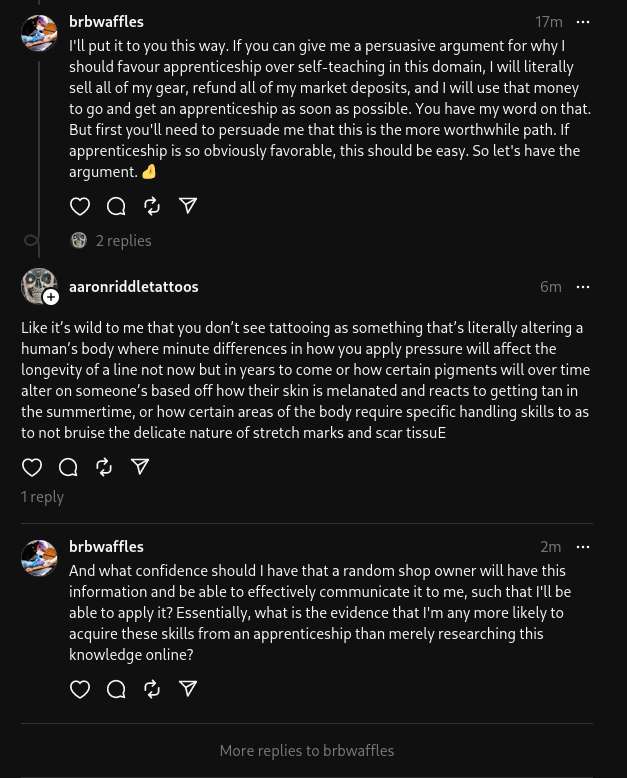The height and width of the screenshot is (778, 627).
Task: Load more replies to brbwaffles
Action: pos(306,751)
